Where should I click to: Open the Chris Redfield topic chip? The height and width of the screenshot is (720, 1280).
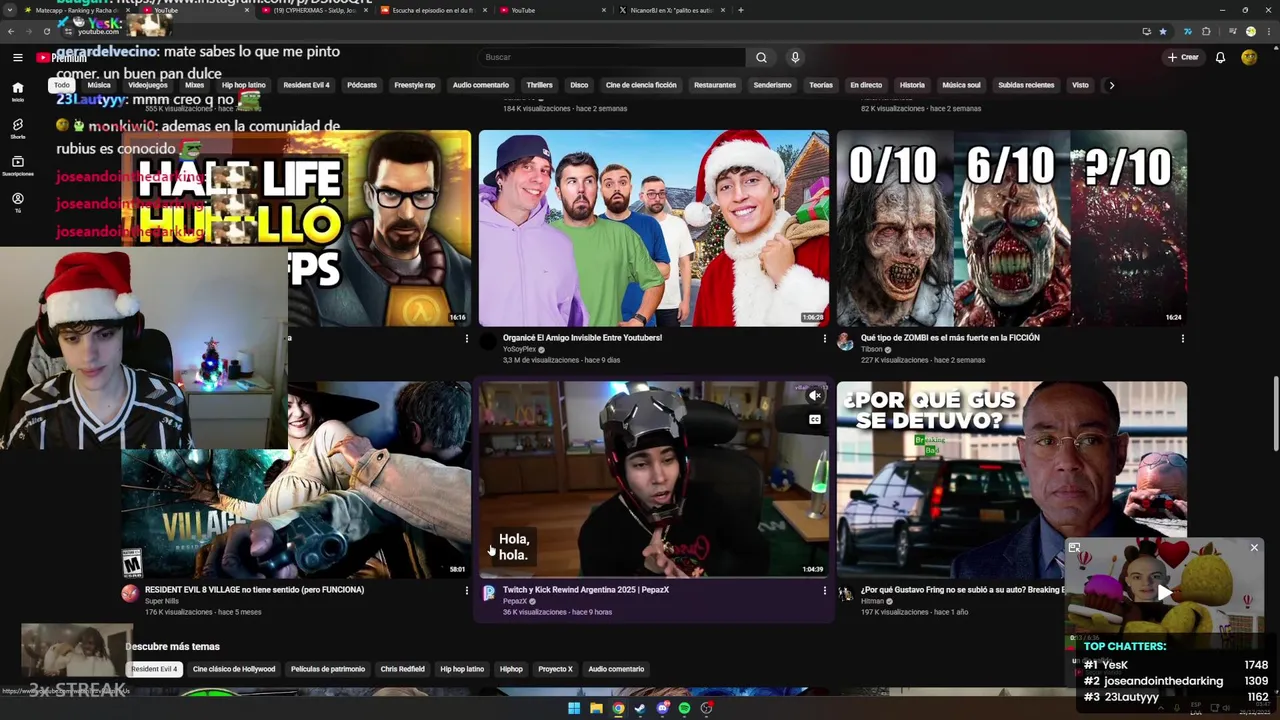402,669
